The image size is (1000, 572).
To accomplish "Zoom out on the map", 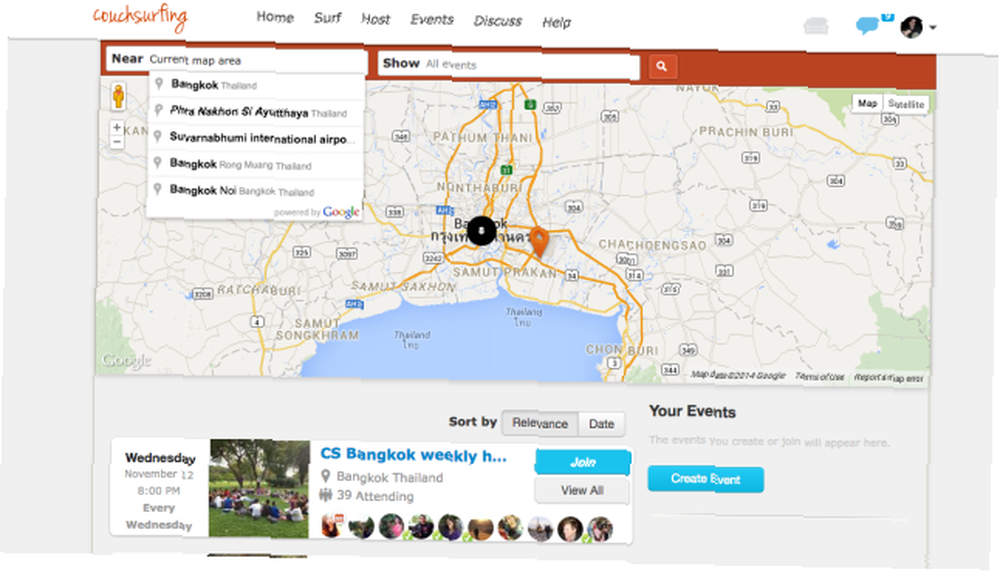I will pos(117,142).
